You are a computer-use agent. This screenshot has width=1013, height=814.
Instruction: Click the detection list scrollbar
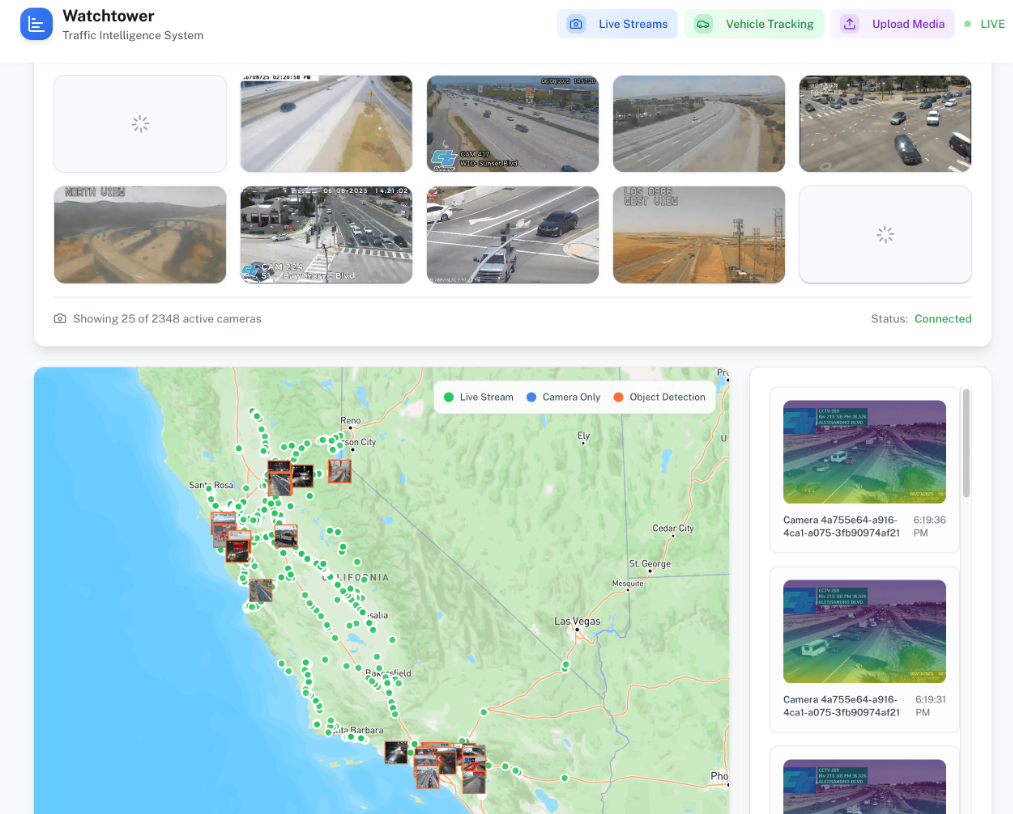pos(966,443)
